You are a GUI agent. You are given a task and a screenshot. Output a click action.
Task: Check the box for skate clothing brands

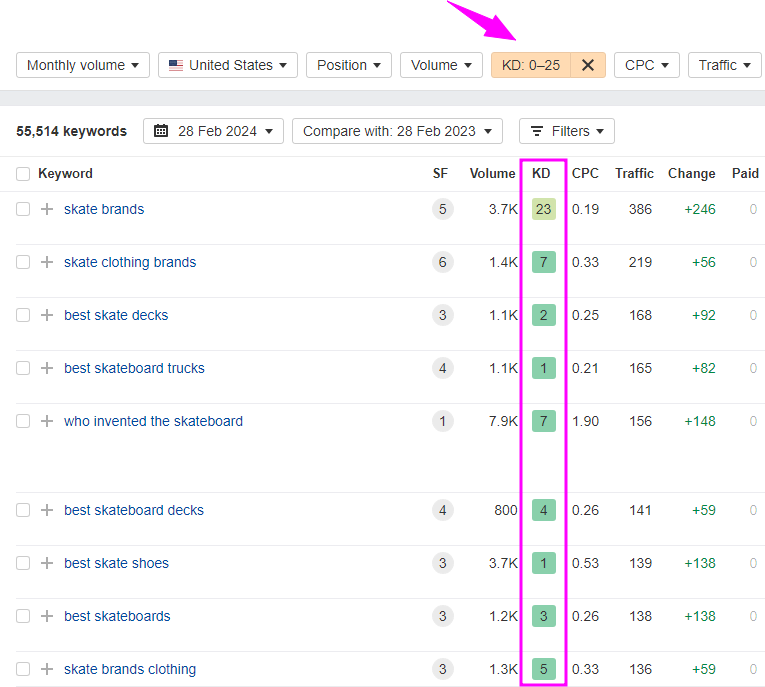[23, 262]
